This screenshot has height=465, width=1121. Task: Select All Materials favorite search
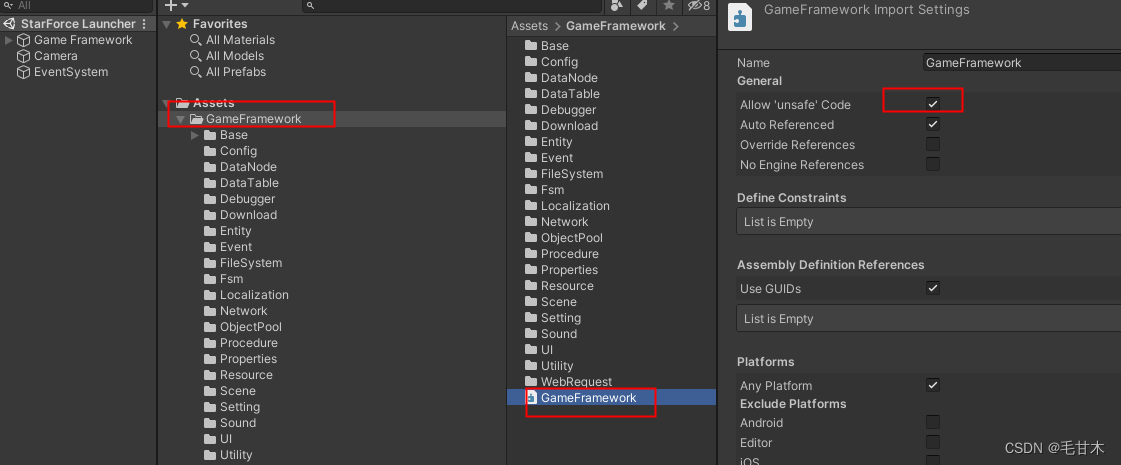(x=240, y=40)
